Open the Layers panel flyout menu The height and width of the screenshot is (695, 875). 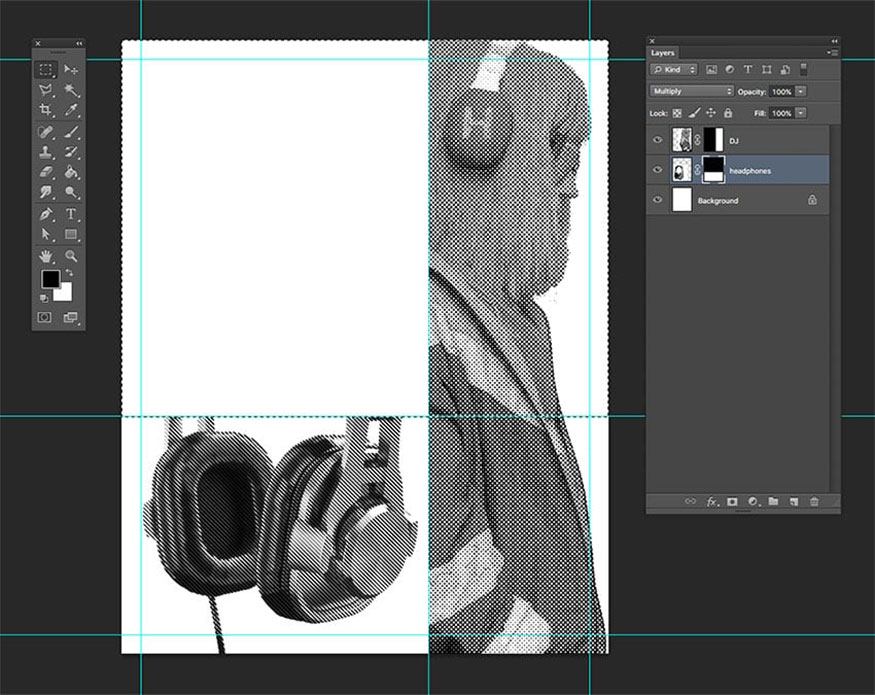tap(832, 52)
